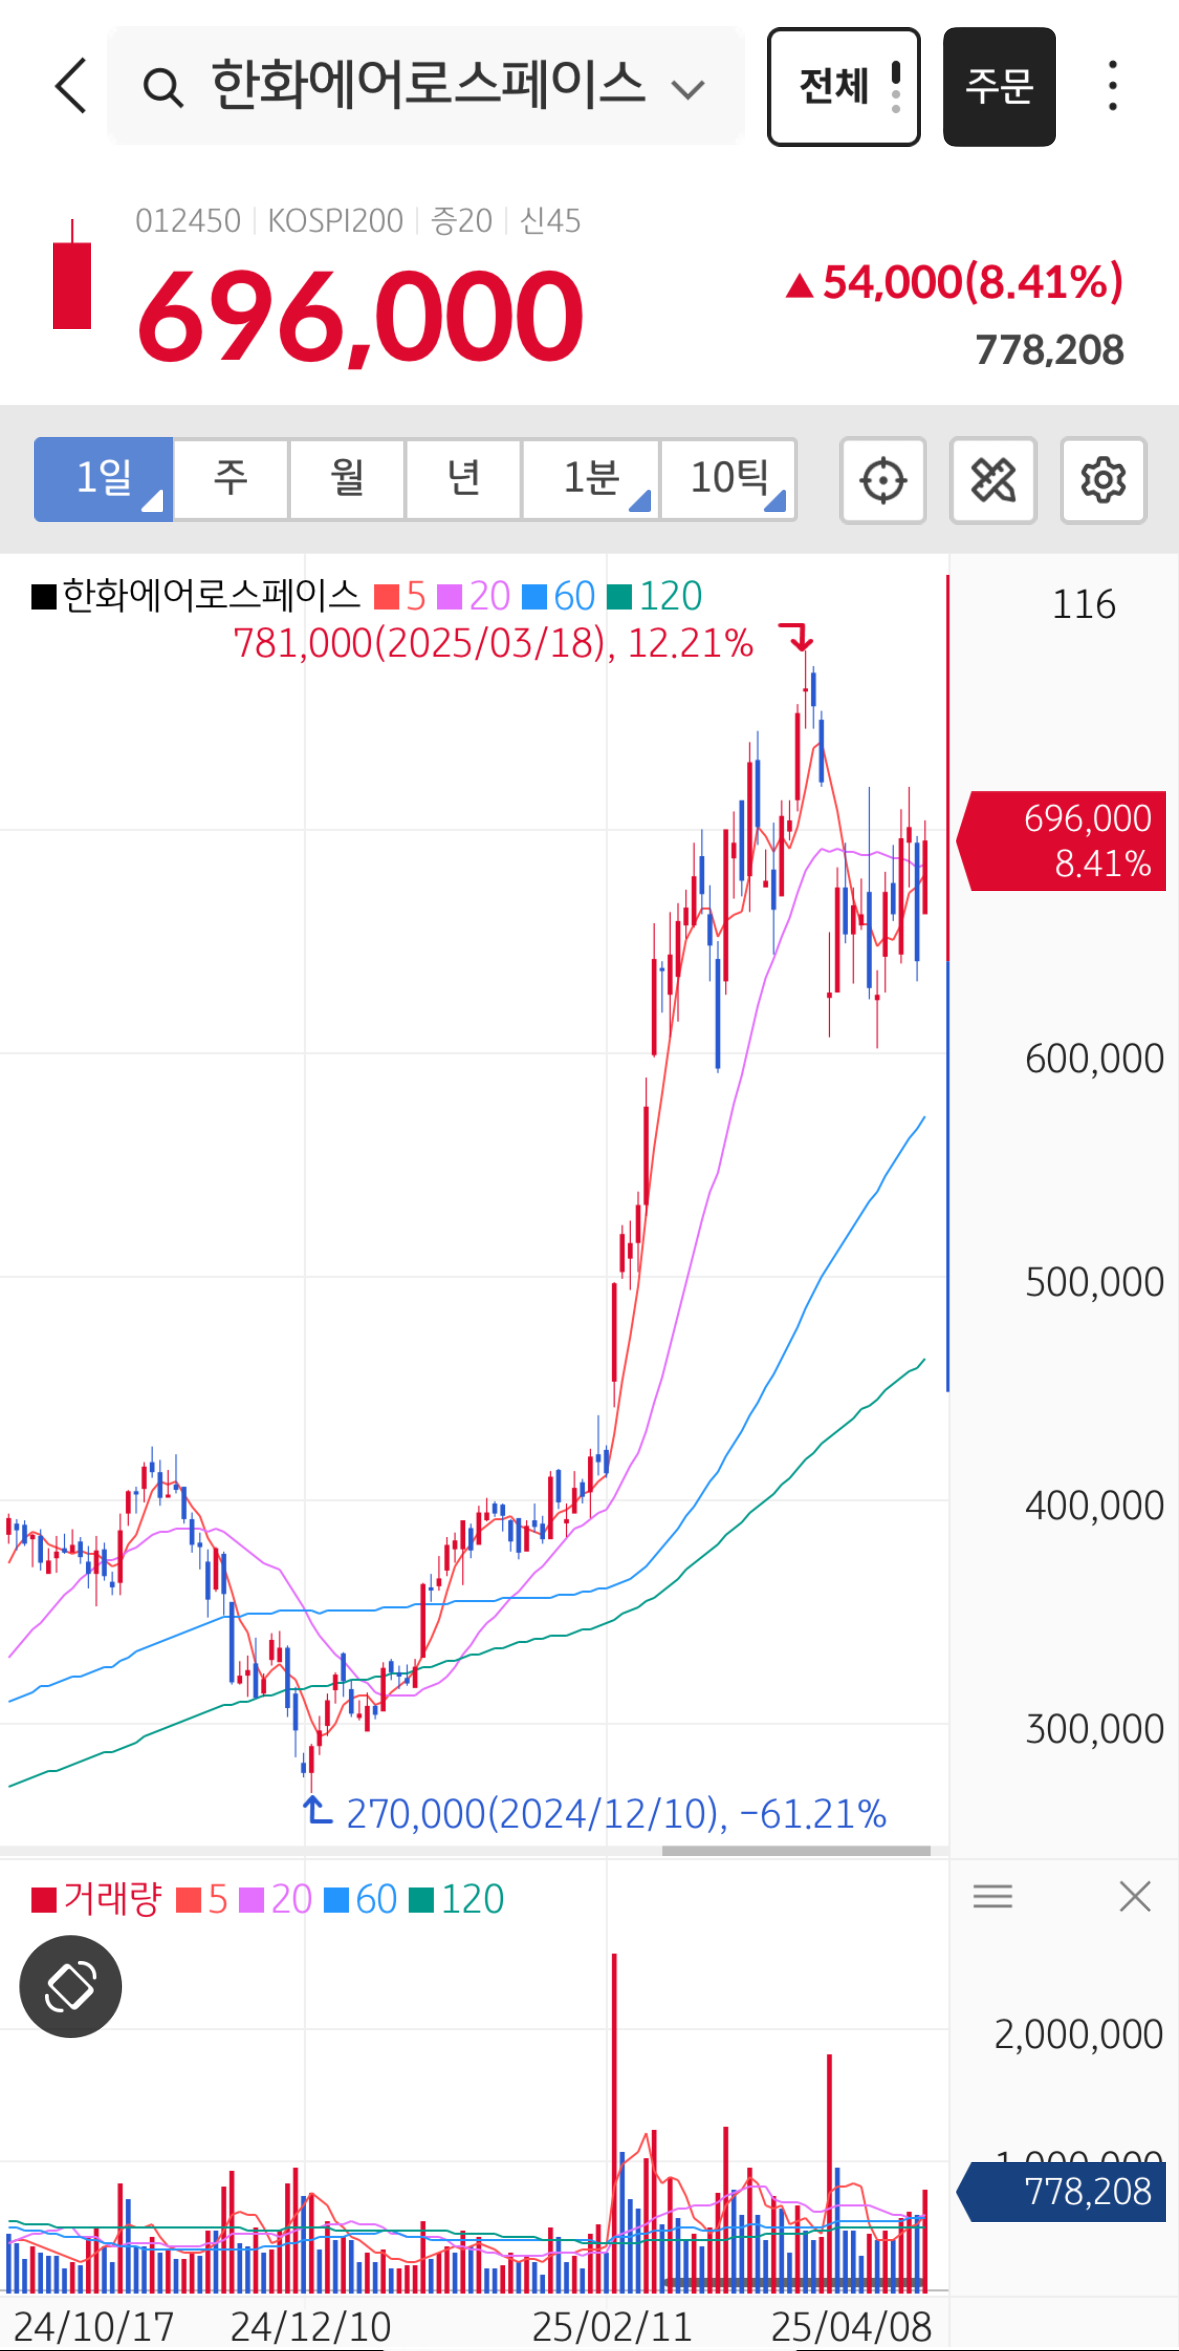Tap the price chart 120-day MA legend

(655, 597)
